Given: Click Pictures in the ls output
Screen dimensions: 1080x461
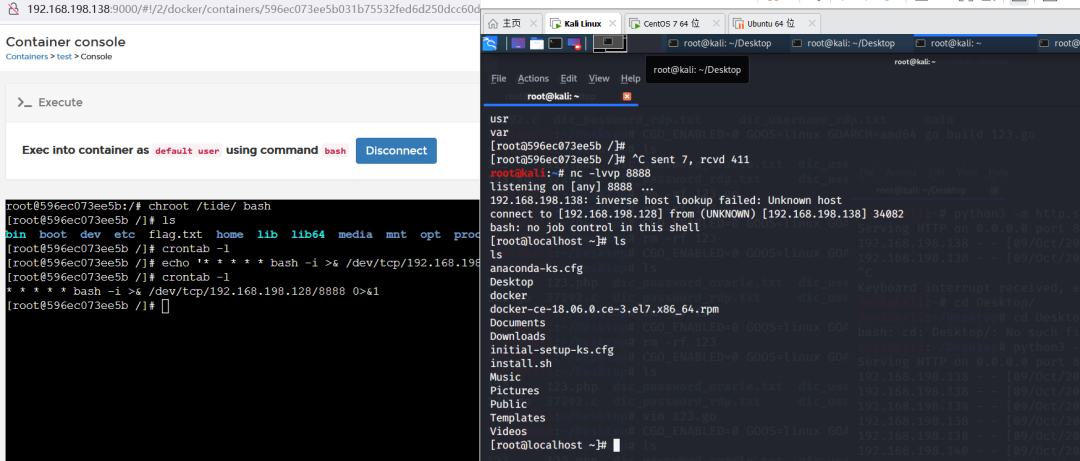Looking at the screenshot, I should click(515, 391).
